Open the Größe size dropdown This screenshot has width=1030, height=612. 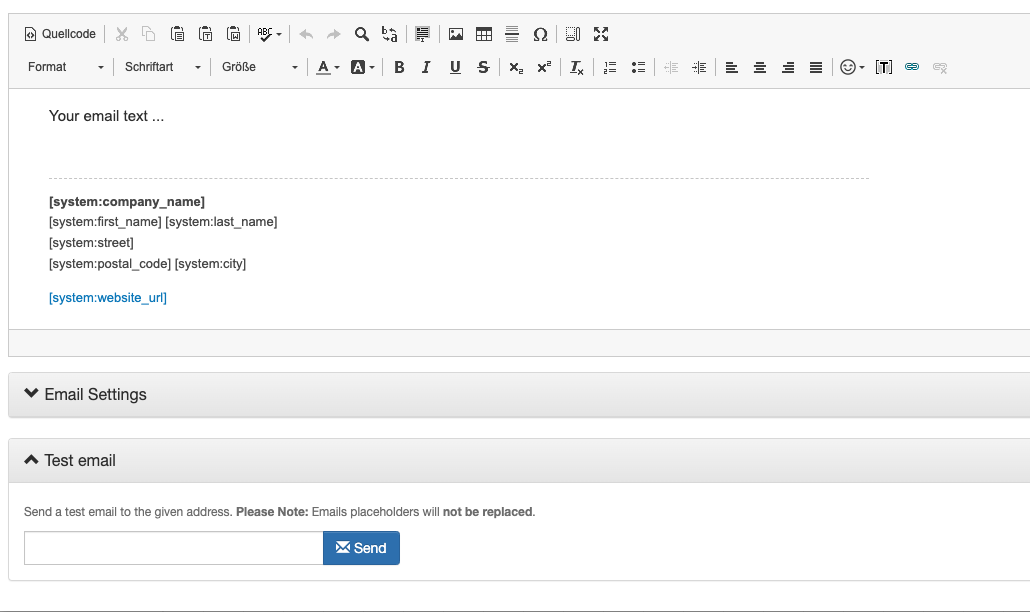tap(259, 67)
